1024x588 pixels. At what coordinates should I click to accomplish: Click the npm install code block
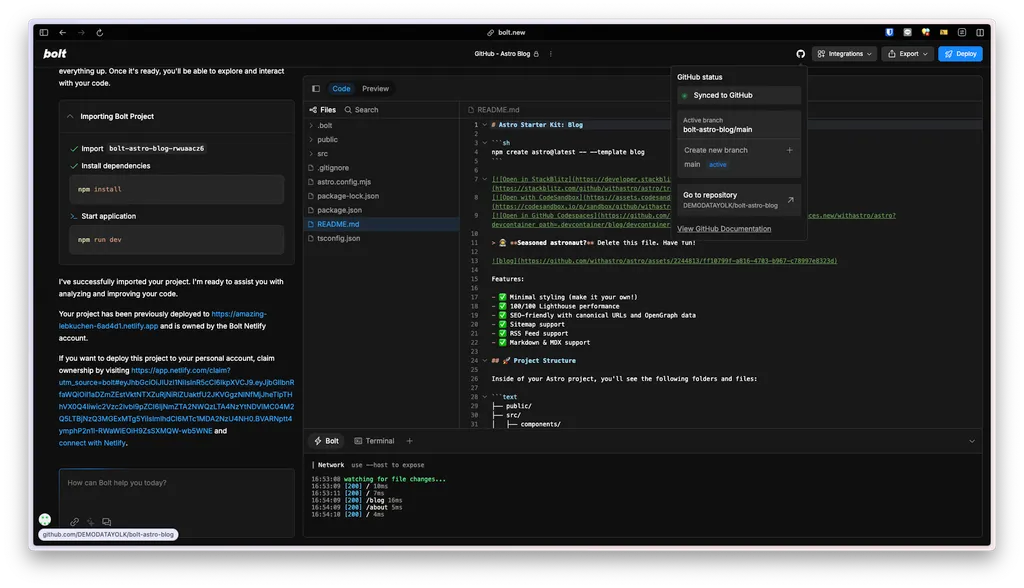(x=176, y=189)
